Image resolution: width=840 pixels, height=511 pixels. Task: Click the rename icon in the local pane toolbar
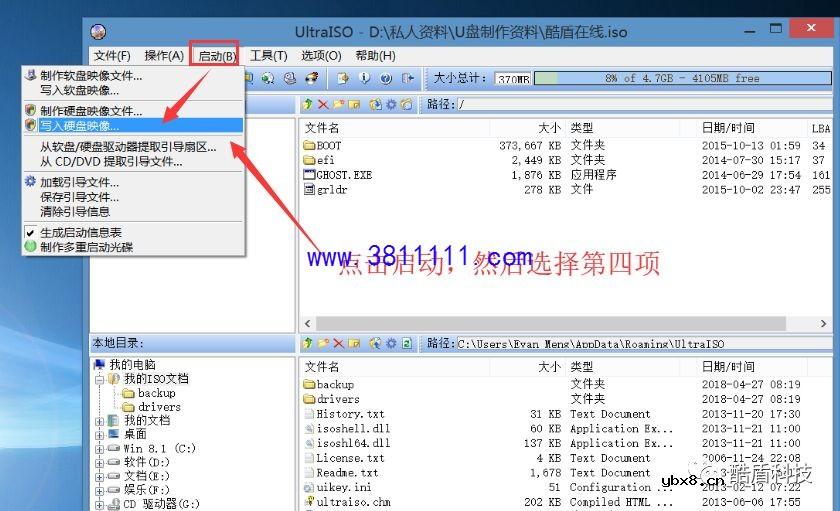[354, 343]
